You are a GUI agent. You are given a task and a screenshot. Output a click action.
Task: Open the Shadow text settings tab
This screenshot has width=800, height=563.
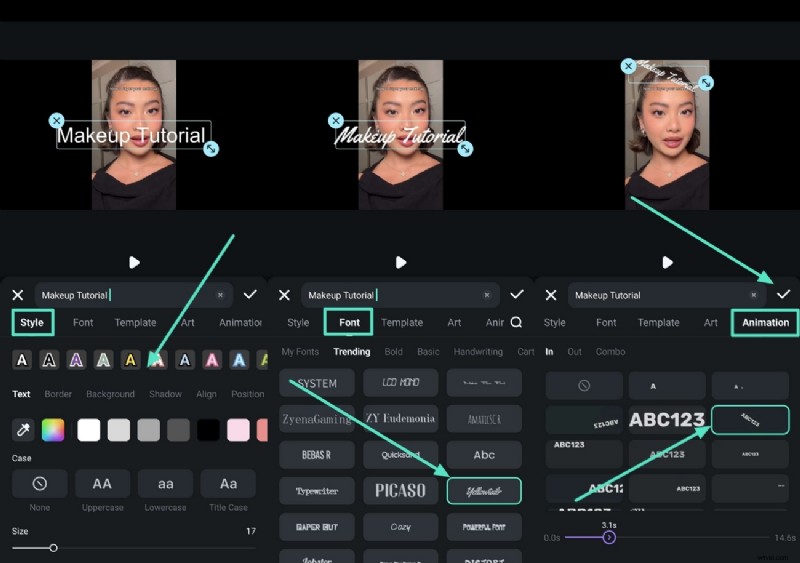(x=165, y=394)
